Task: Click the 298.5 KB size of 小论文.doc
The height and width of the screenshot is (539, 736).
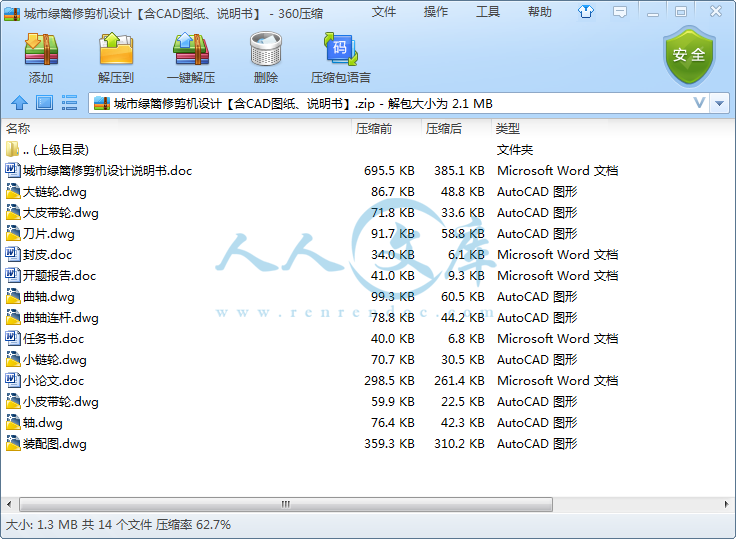Action: point(389,380)
